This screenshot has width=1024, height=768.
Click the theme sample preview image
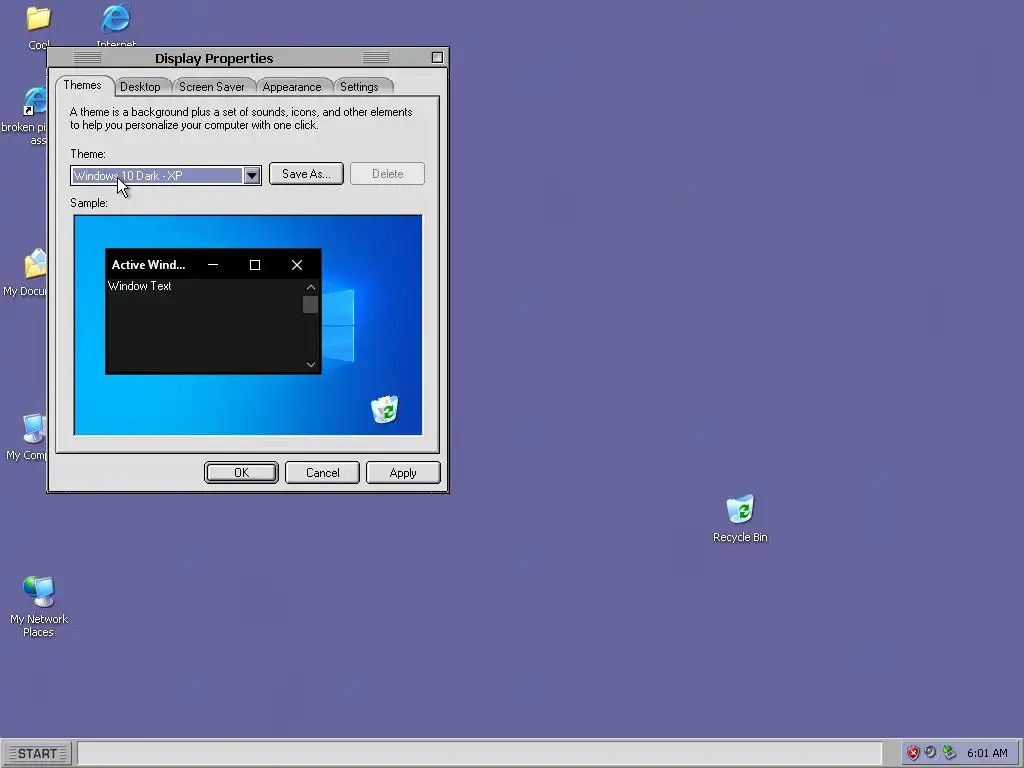(248, 325)
